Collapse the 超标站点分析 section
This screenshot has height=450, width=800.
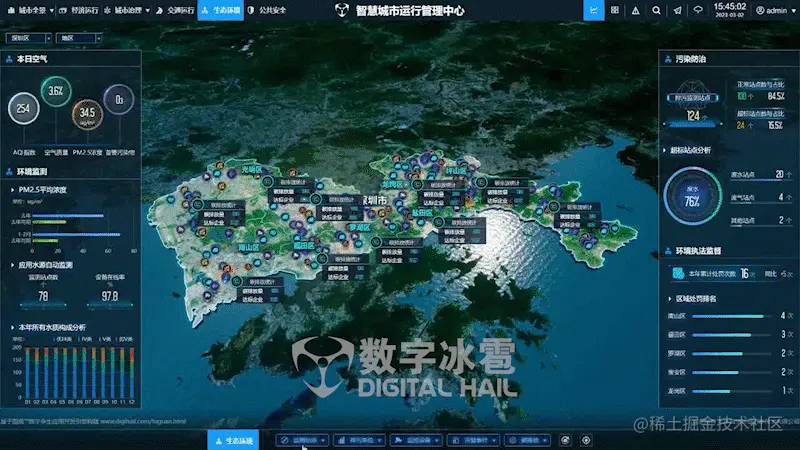pos(664,151)
